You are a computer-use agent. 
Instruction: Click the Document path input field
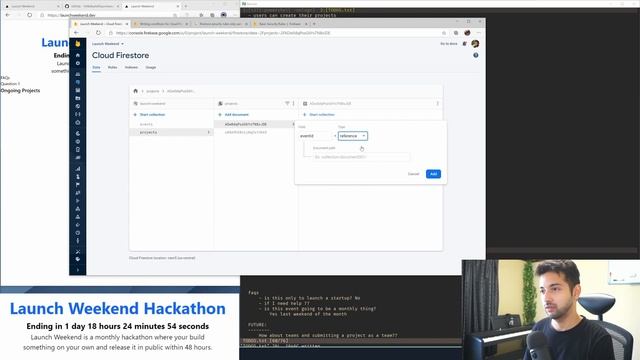[x=362, y=157]
